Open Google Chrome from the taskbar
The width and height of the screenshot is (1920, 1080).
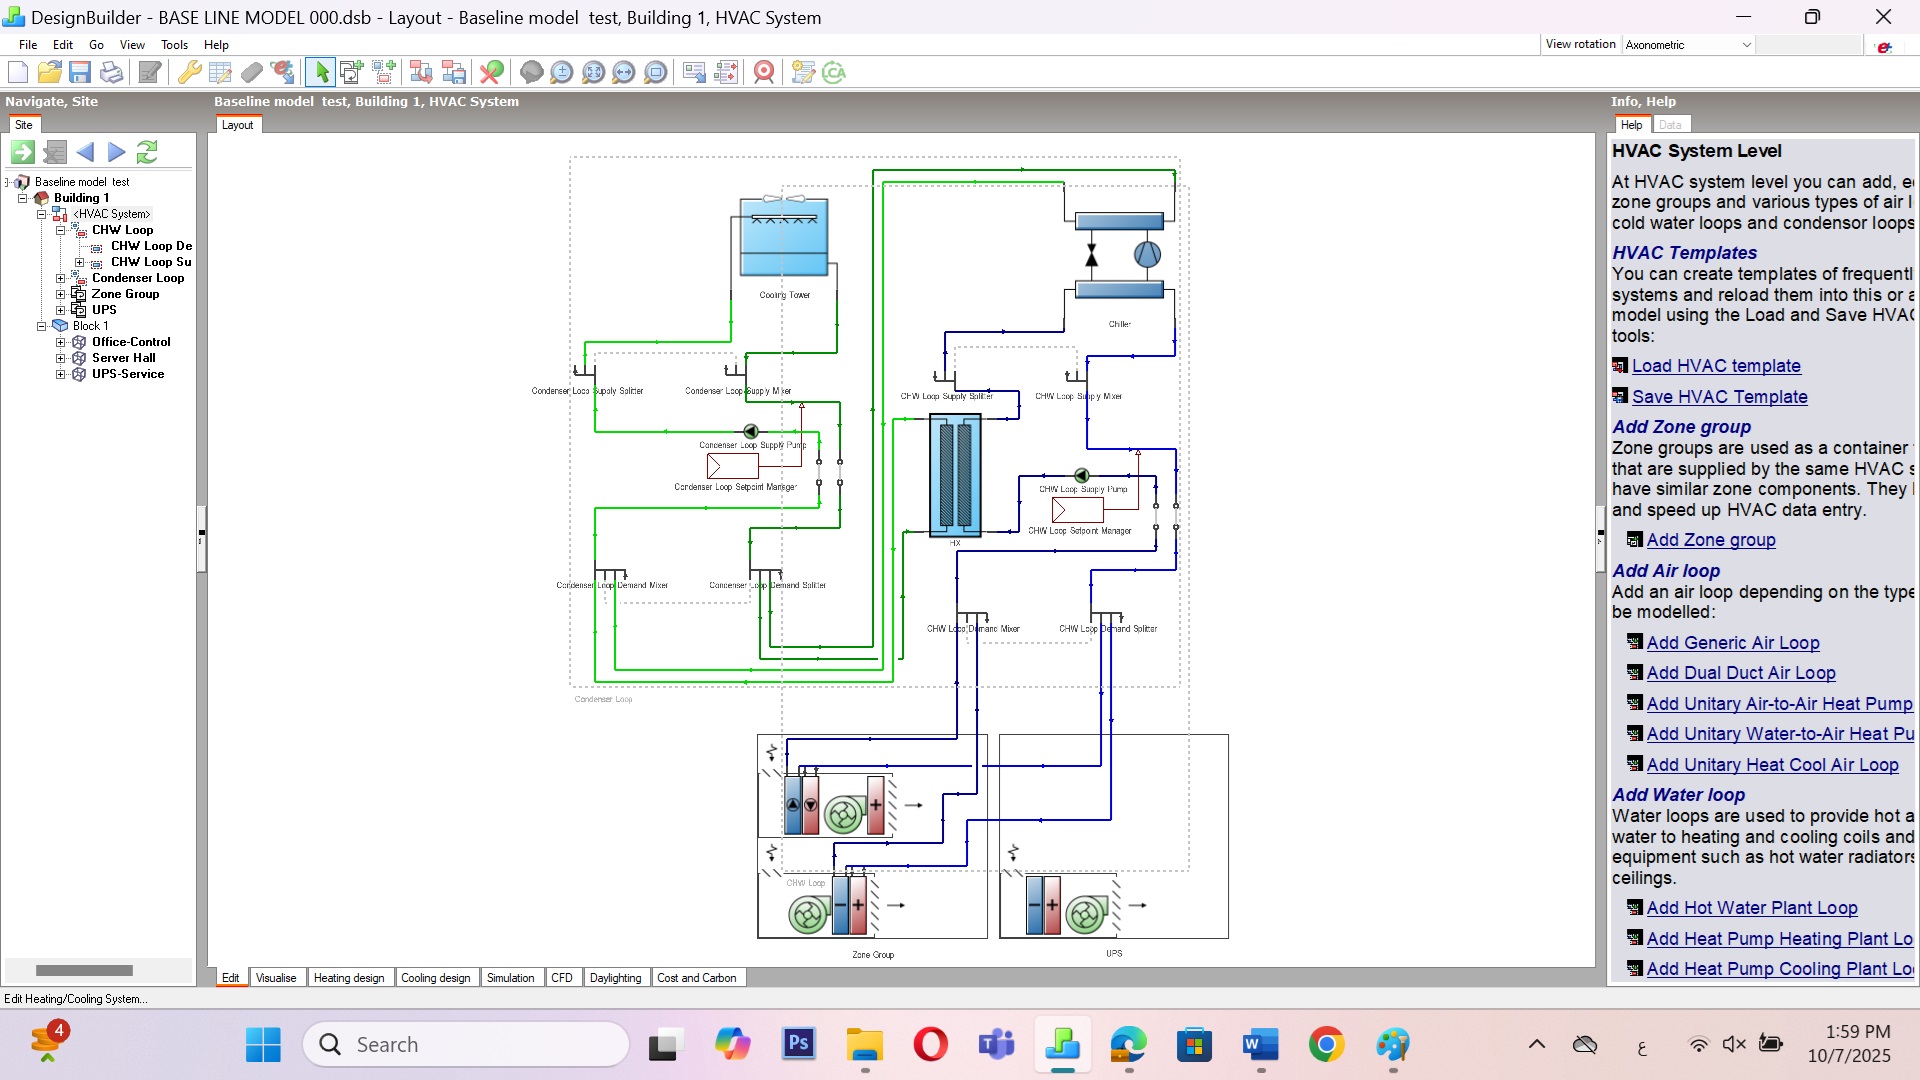pos(1326,1045)
